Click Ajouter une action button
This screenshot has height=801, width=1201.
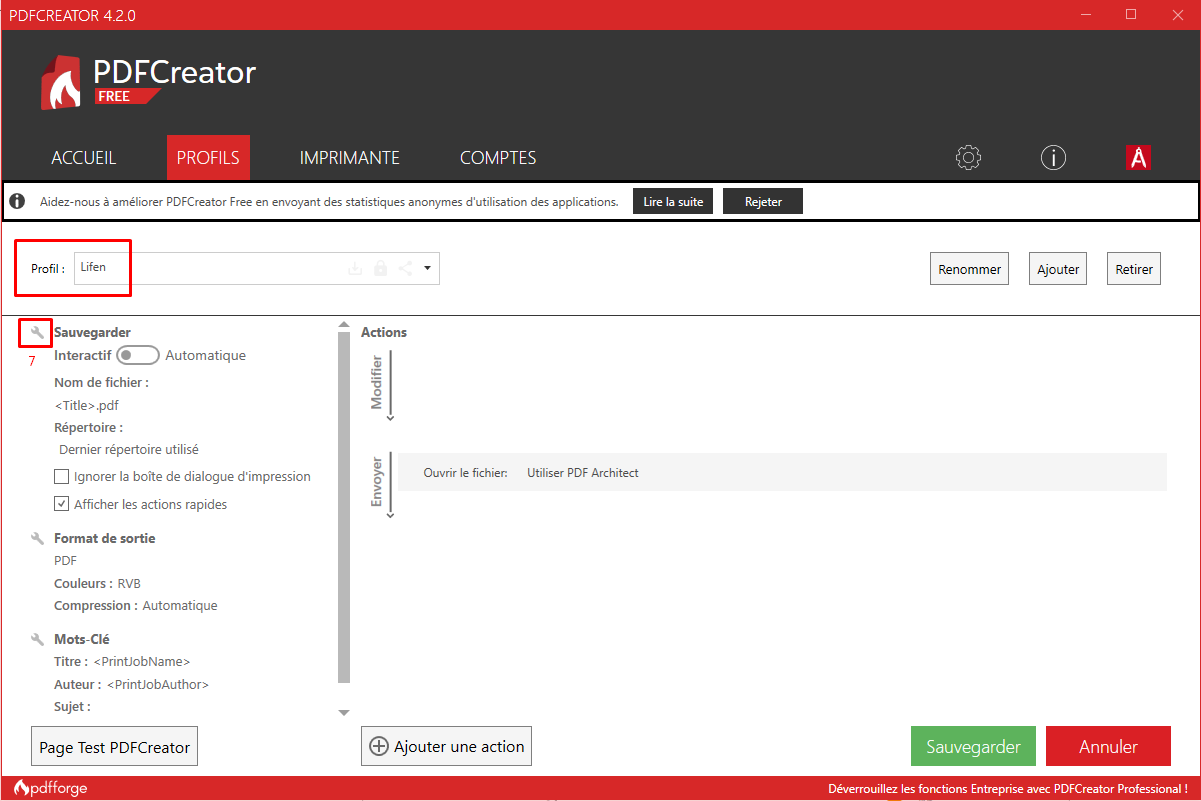(446, 746)
